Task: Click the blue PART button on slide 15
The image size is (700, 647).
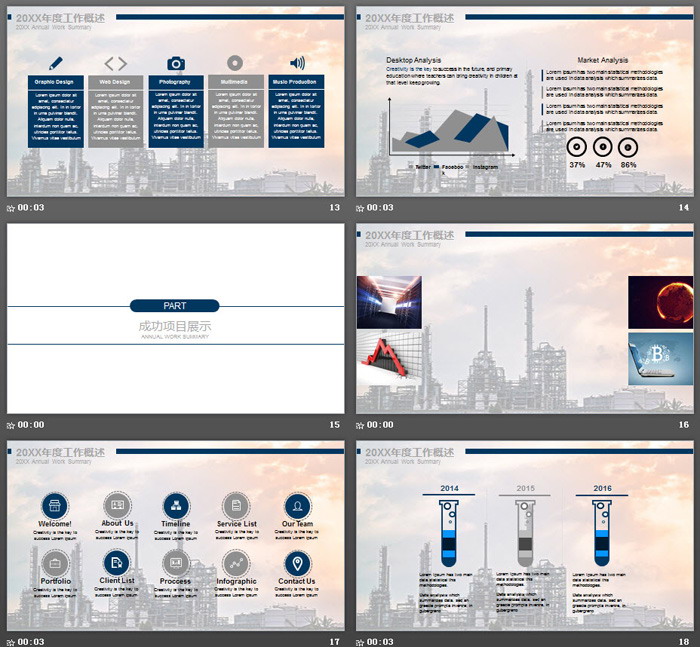Action: pyautogui.click(x=174, y=306)
